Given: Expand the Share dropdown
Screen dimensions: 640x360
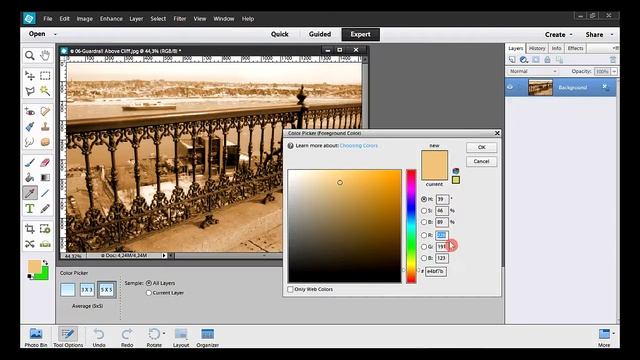Looking at the screenshot, I should pos(612,35).
